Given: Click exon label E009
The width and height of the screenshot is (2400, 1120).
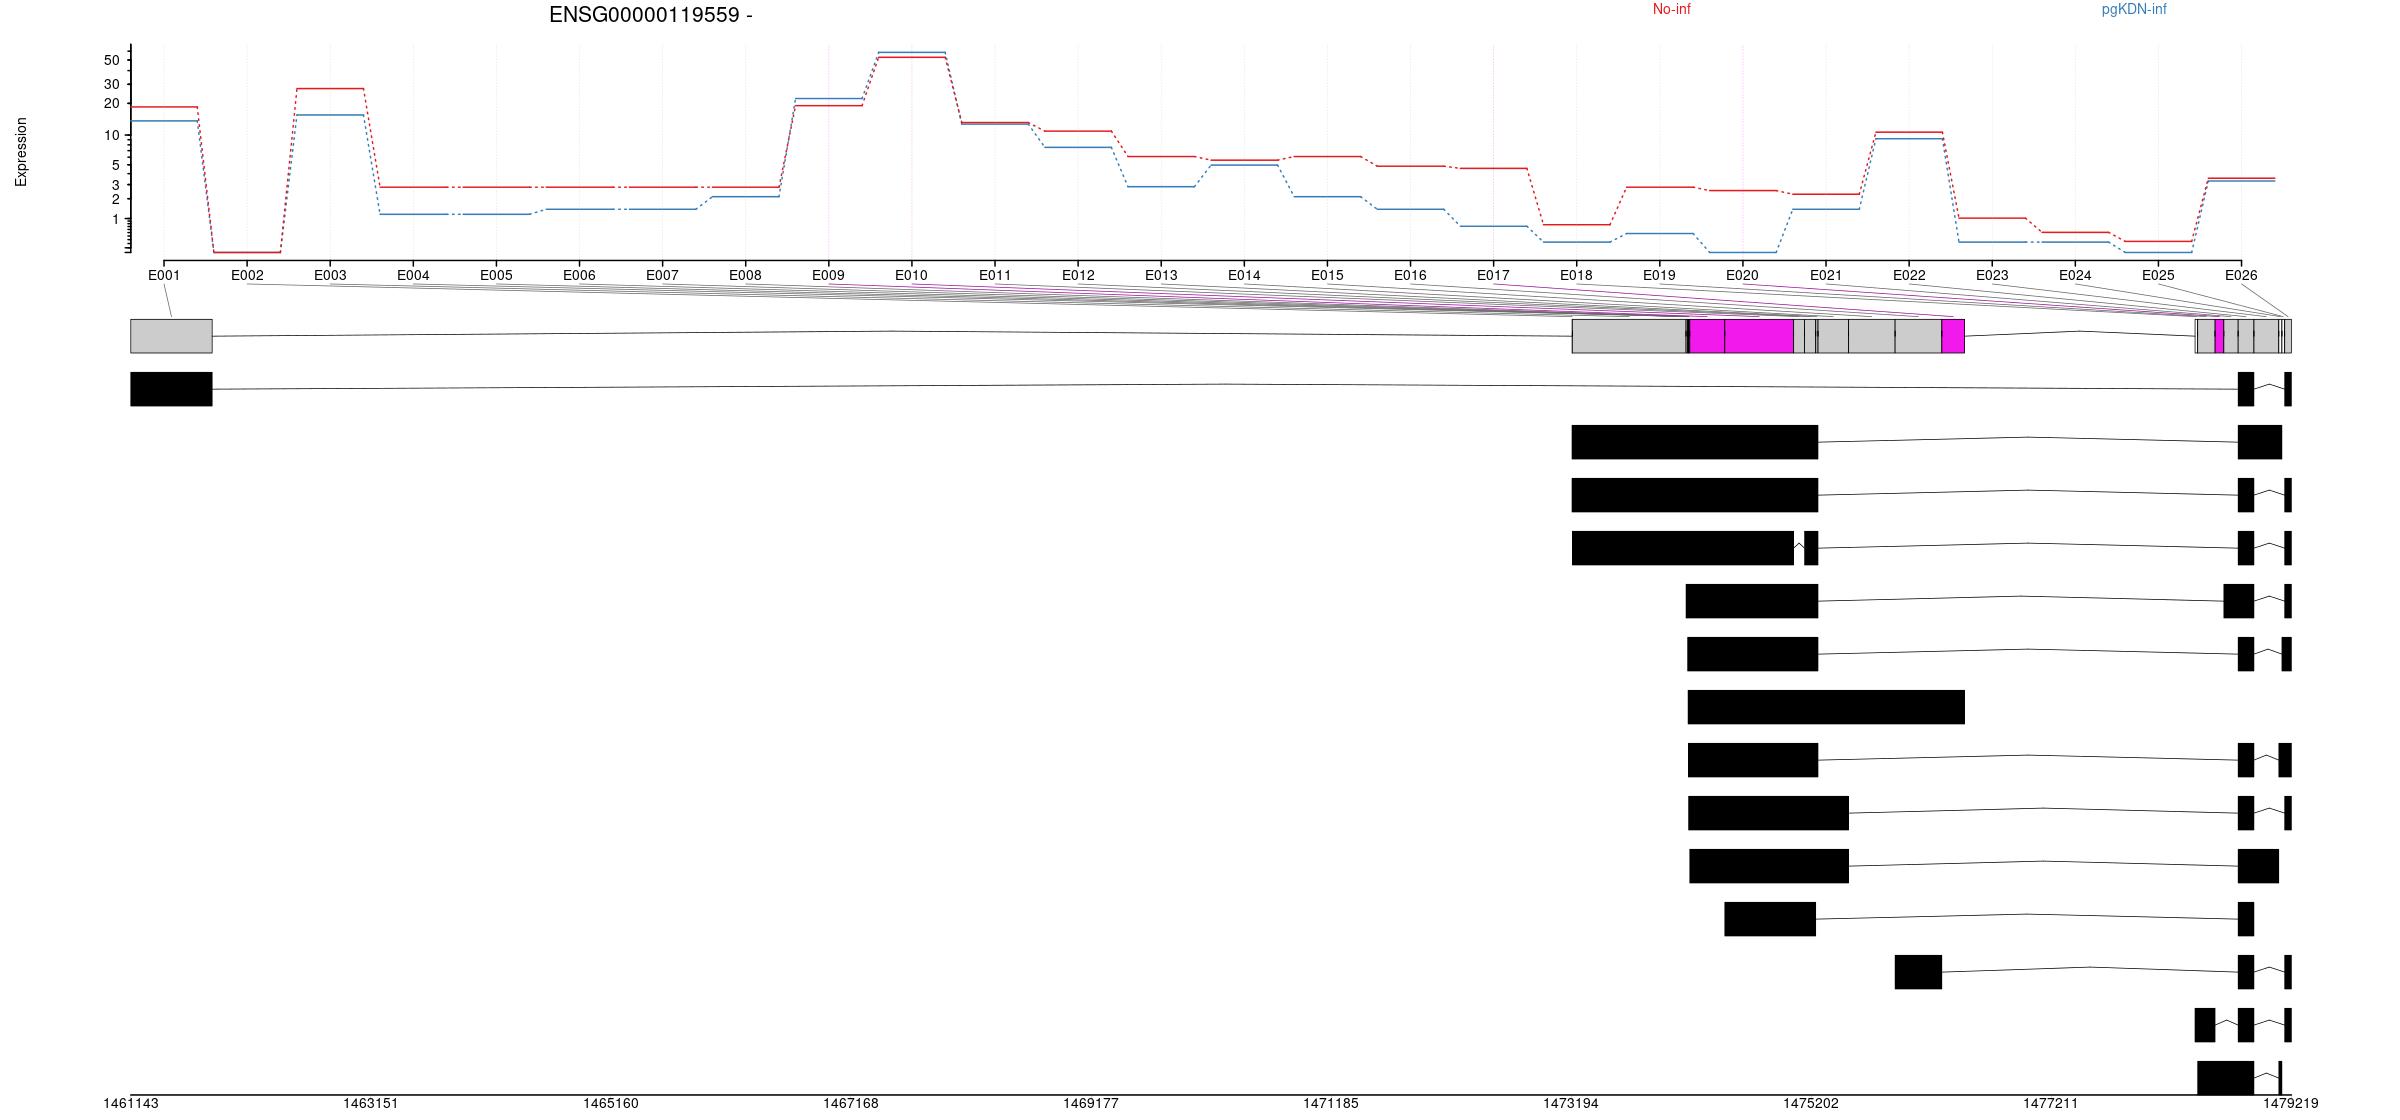Looking at the screenshot, I should click(828, 275).
